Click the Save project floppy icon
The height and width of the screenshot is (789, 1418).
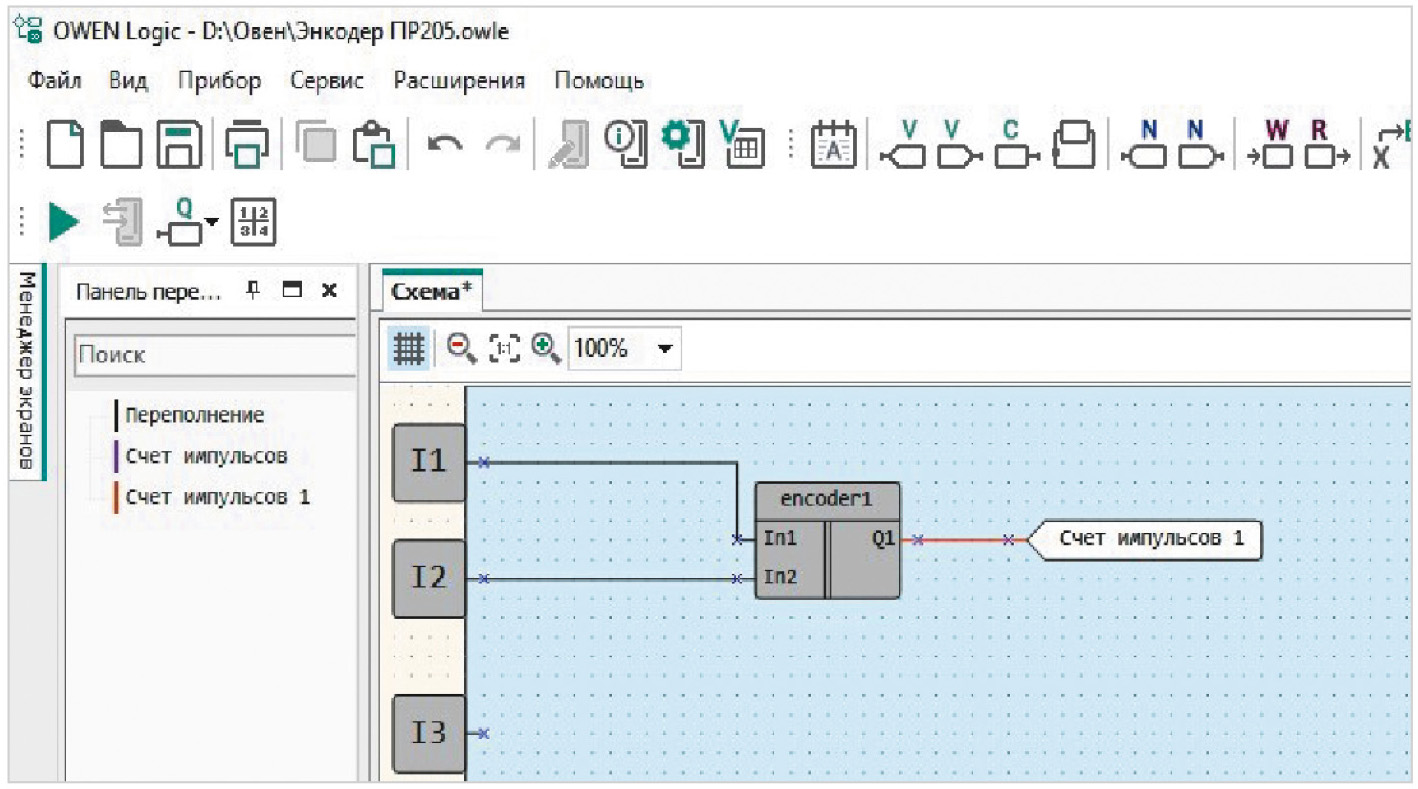(x=182, y=145)
